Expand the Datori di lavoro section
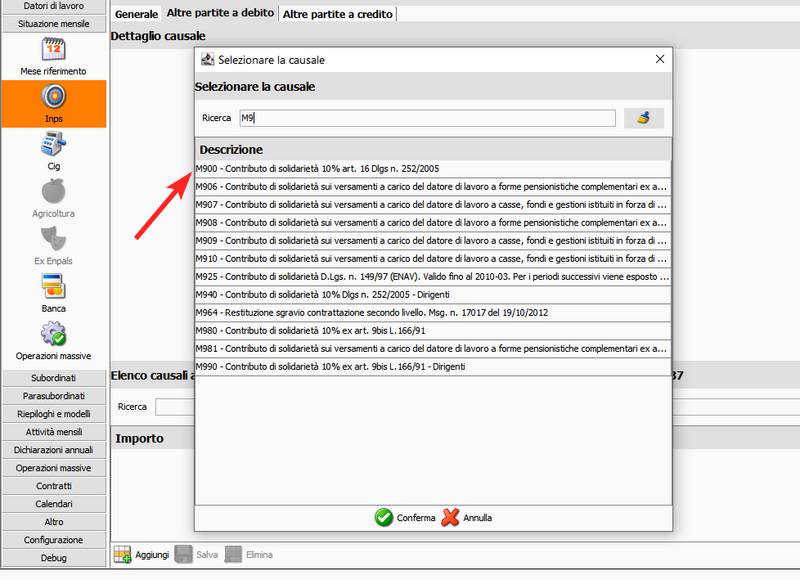The image size is (800, 580). tap(53, 6)
